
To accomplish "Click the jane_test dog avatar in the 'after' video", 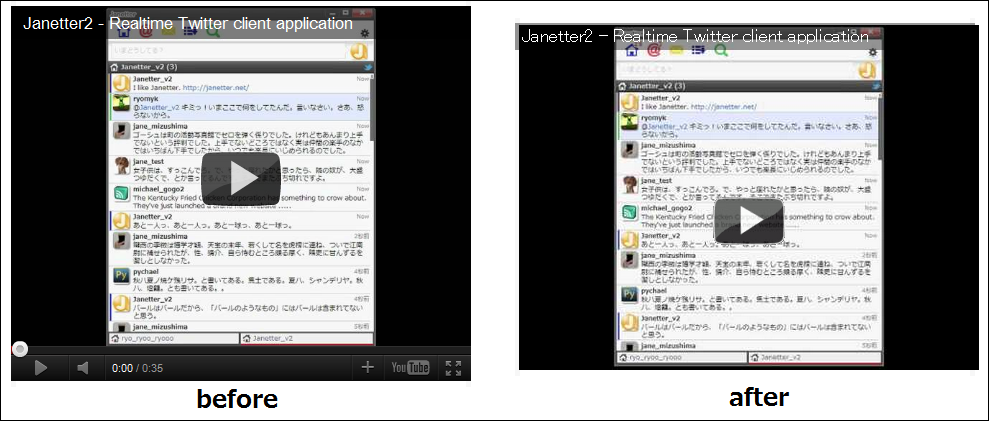I will [629, 186].
